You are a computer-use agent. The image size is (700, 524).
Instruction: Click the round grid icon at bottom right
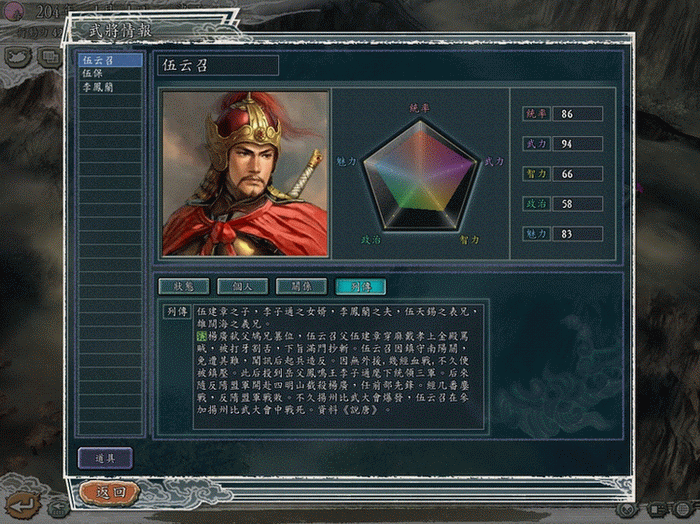point(683,509)
